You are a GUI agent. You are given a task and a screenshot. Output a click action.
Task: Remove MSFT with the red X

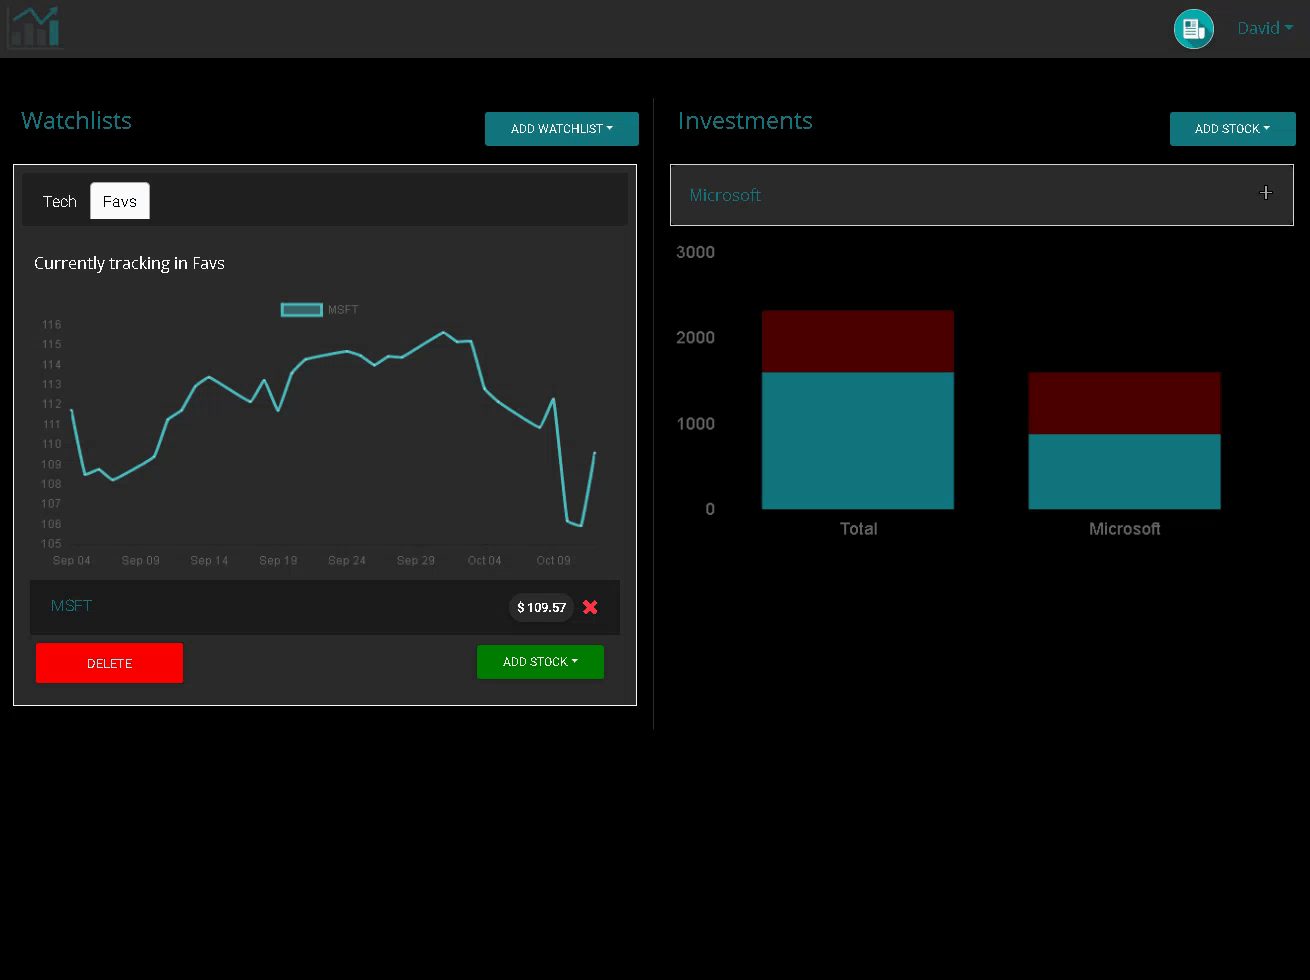tap(590, 607)
